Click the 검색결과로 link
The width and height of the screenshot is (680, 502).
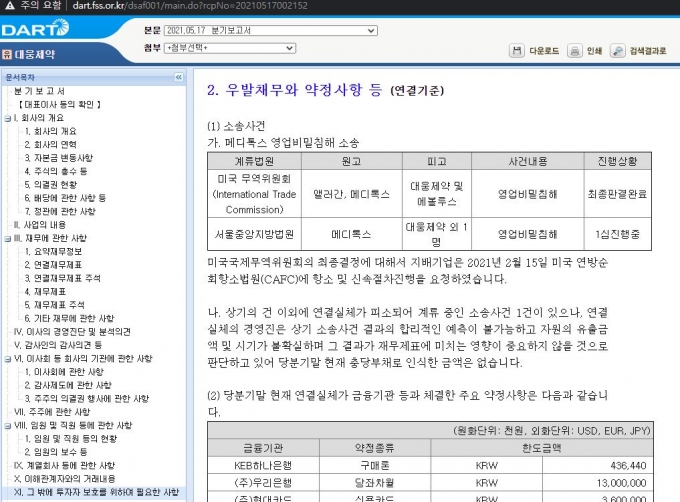click(647, 51)
